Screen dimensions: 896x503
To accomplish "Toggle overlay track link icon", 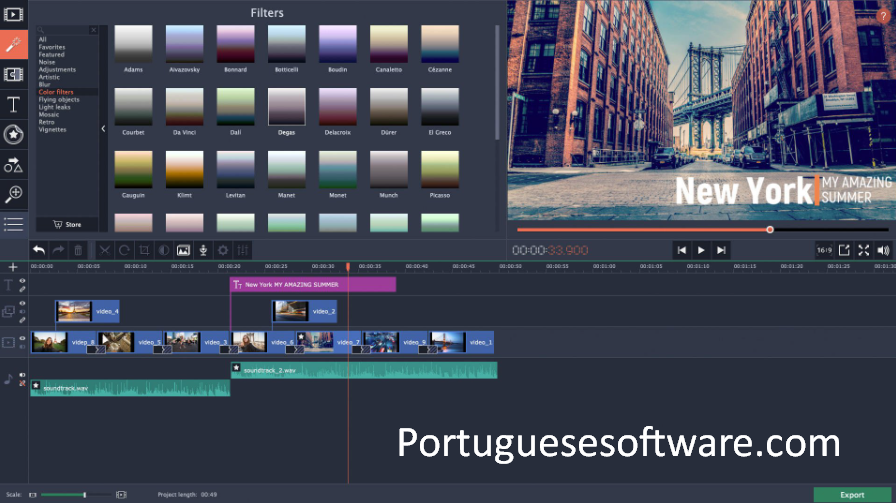I will (22, 320).
